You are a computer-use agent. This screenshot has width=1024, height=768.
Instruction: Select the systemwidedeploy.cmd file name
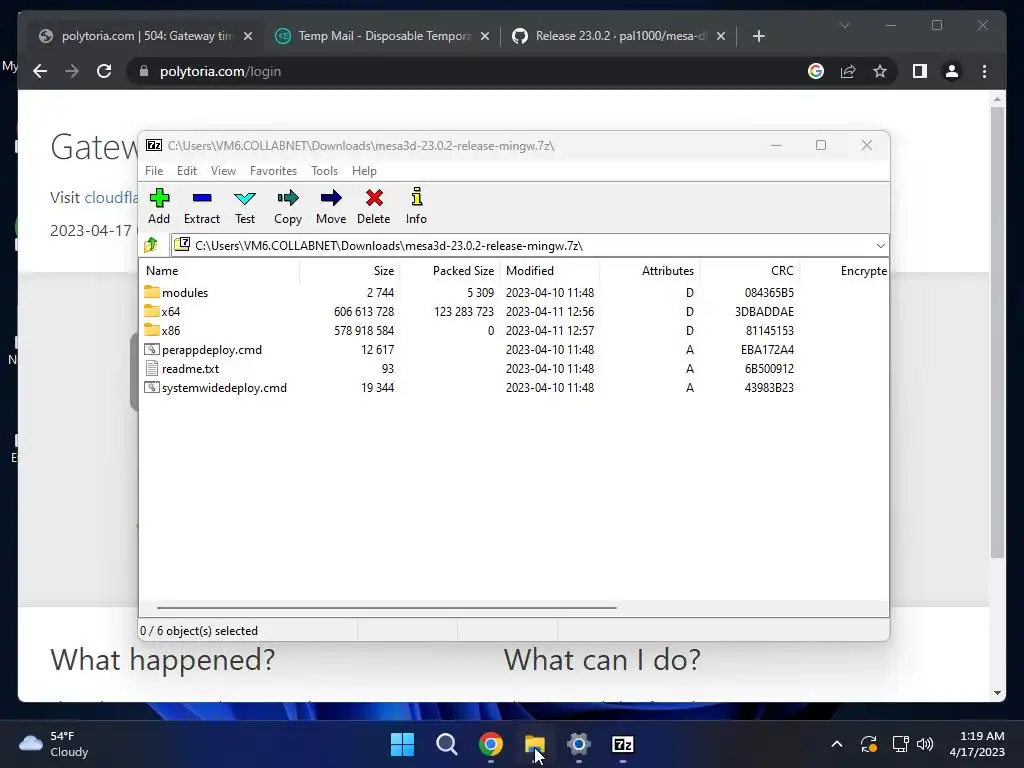click(224, 387)
